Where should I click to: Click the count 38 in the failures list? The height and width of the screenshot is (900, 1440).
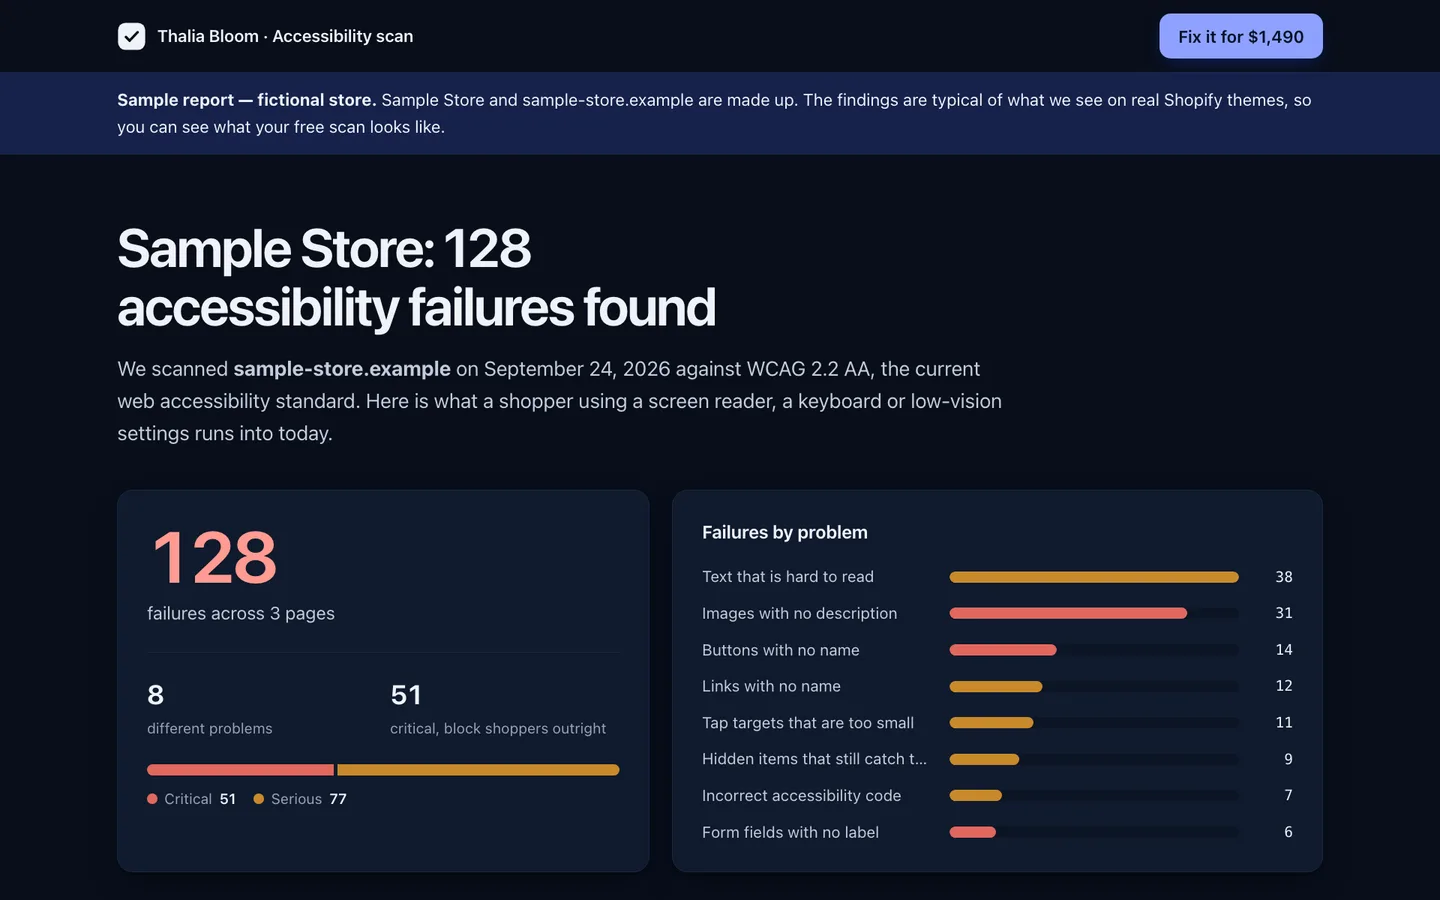coord(1284,577)
